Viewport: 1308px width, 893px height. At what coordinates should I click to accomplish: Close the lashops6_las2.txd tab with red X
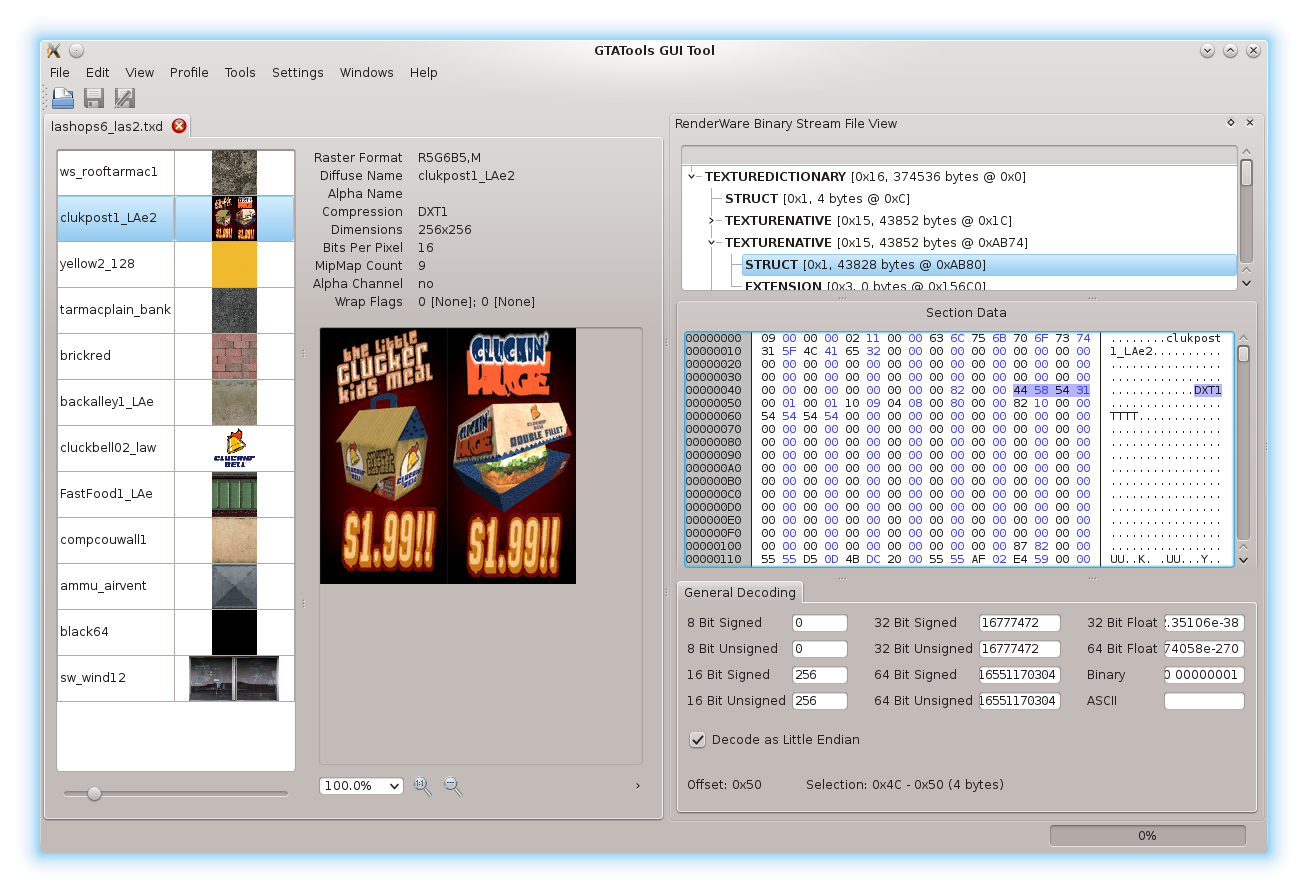coord(179,126)
